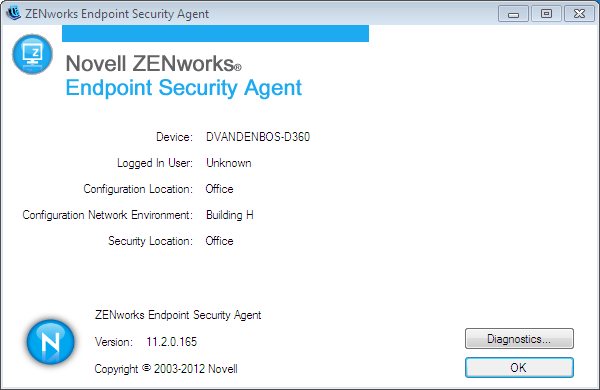The width and height of the screenshot is (600, 390).
Task: Minimize the Security Agent window
Action: pos(514,14)
